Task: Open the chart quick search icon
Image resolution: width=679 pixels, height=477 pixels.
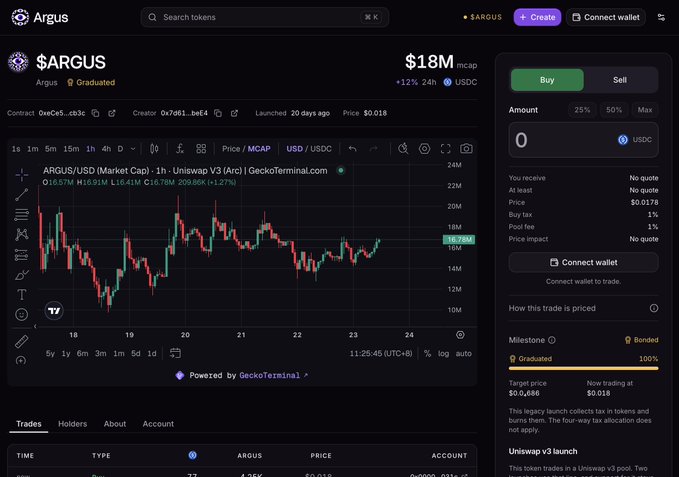Action: pos(403,149)
